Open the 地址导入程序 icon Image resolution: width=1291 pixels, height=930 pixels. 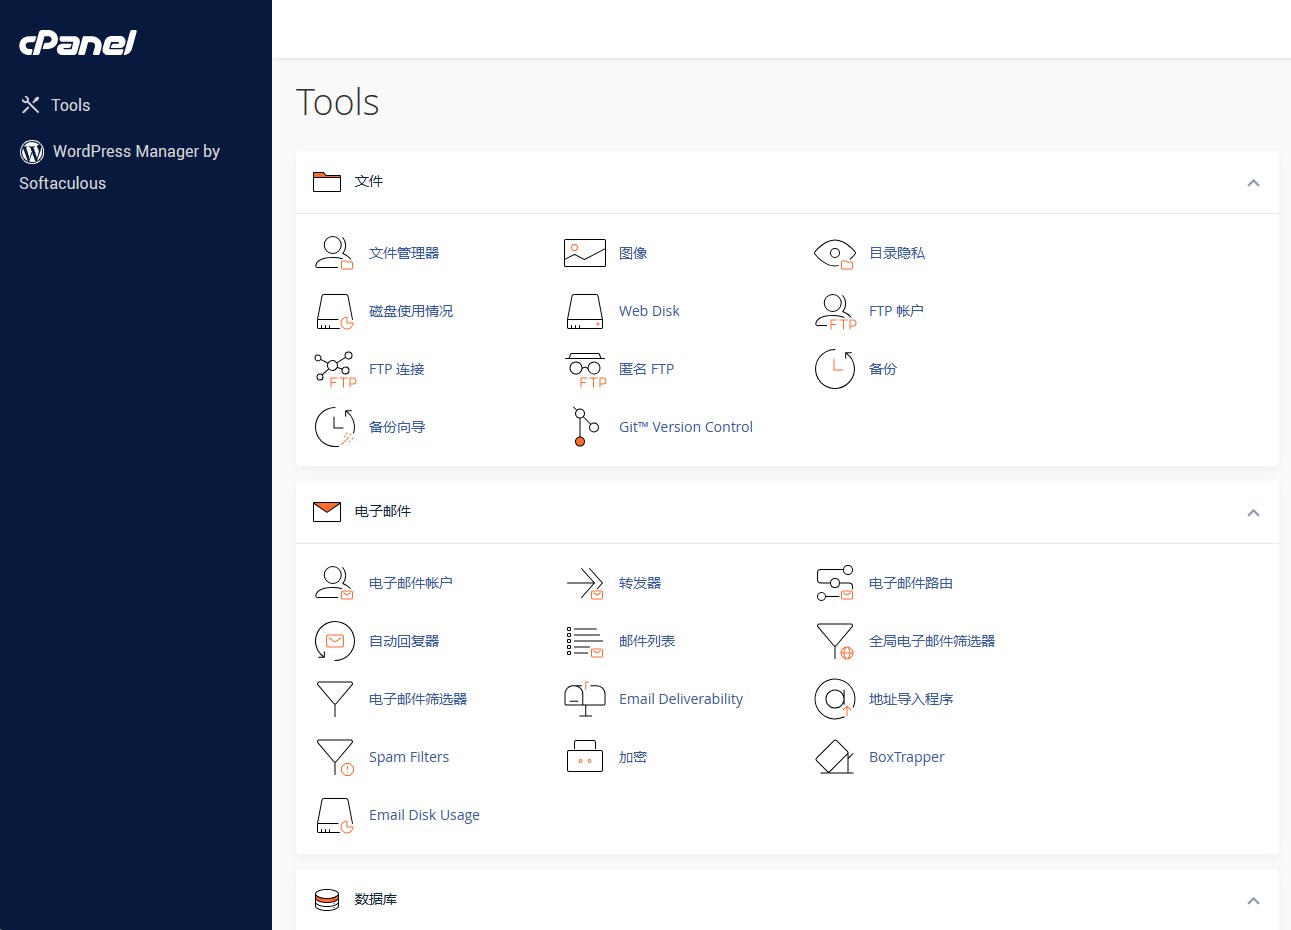coord(835,699)
